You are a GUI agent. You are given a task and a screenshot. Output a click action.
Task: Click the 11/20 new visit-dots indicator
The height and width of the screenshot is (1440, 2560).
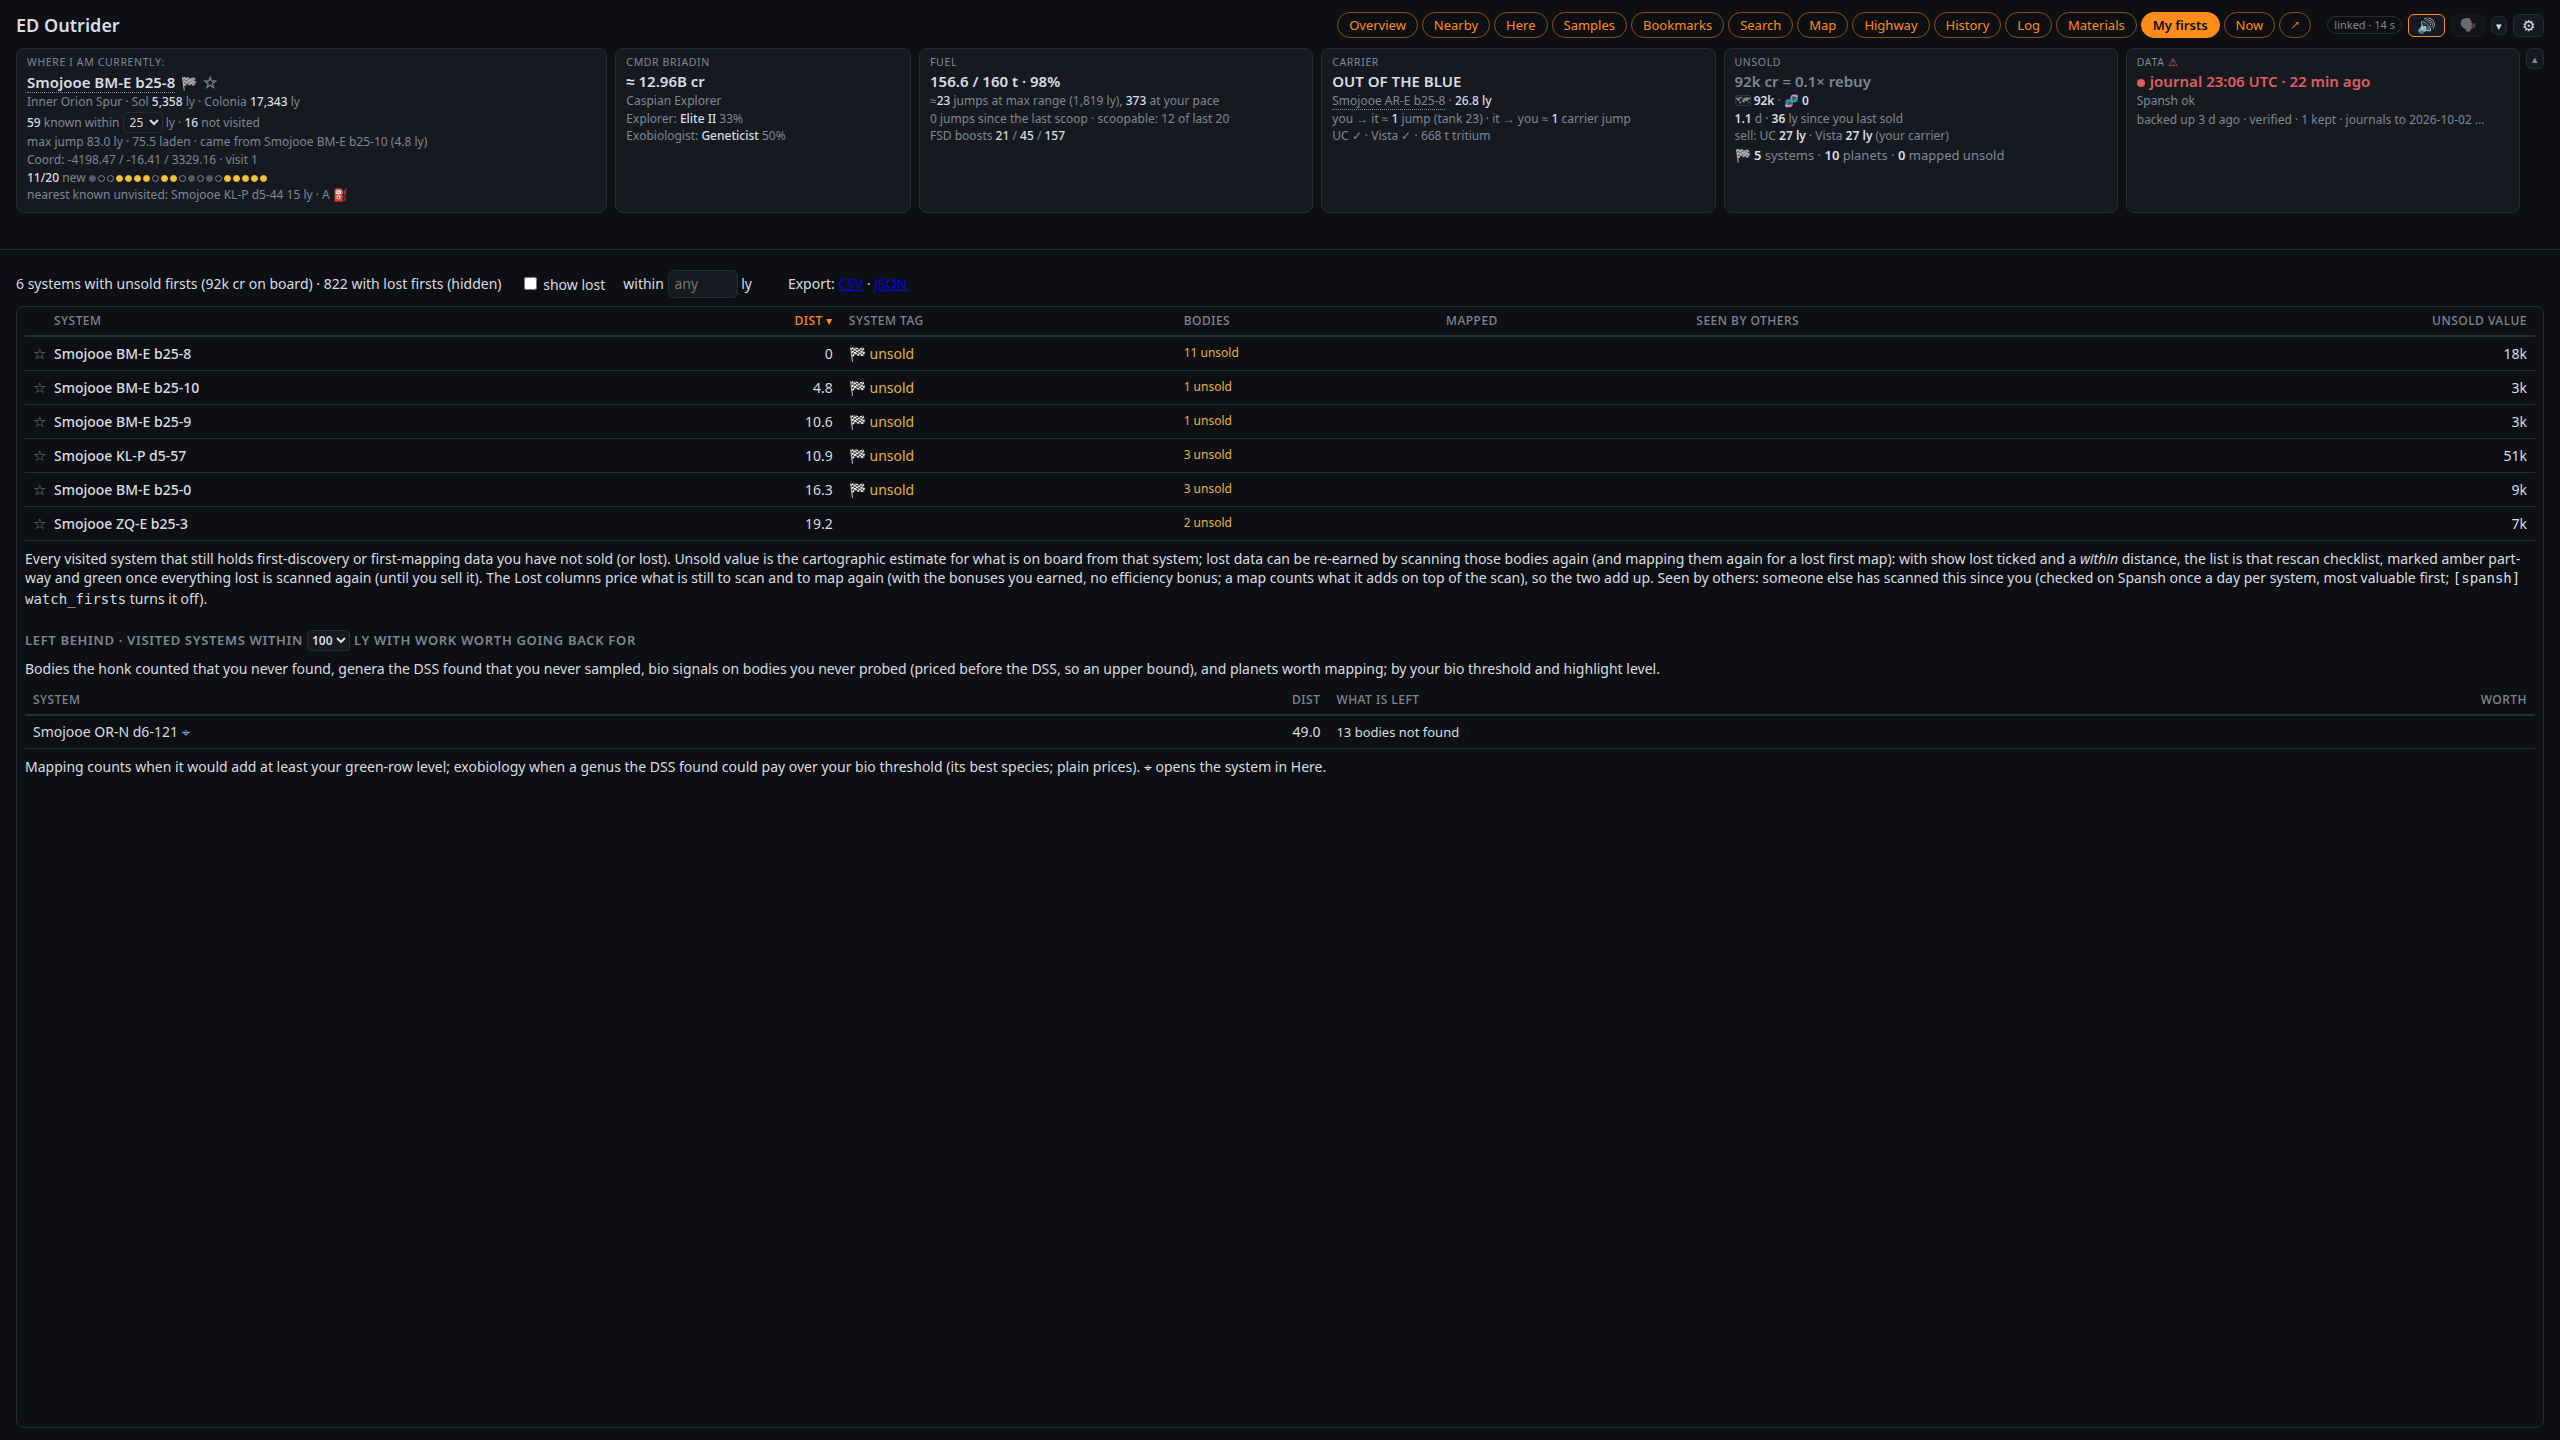[x=147, y=178]
